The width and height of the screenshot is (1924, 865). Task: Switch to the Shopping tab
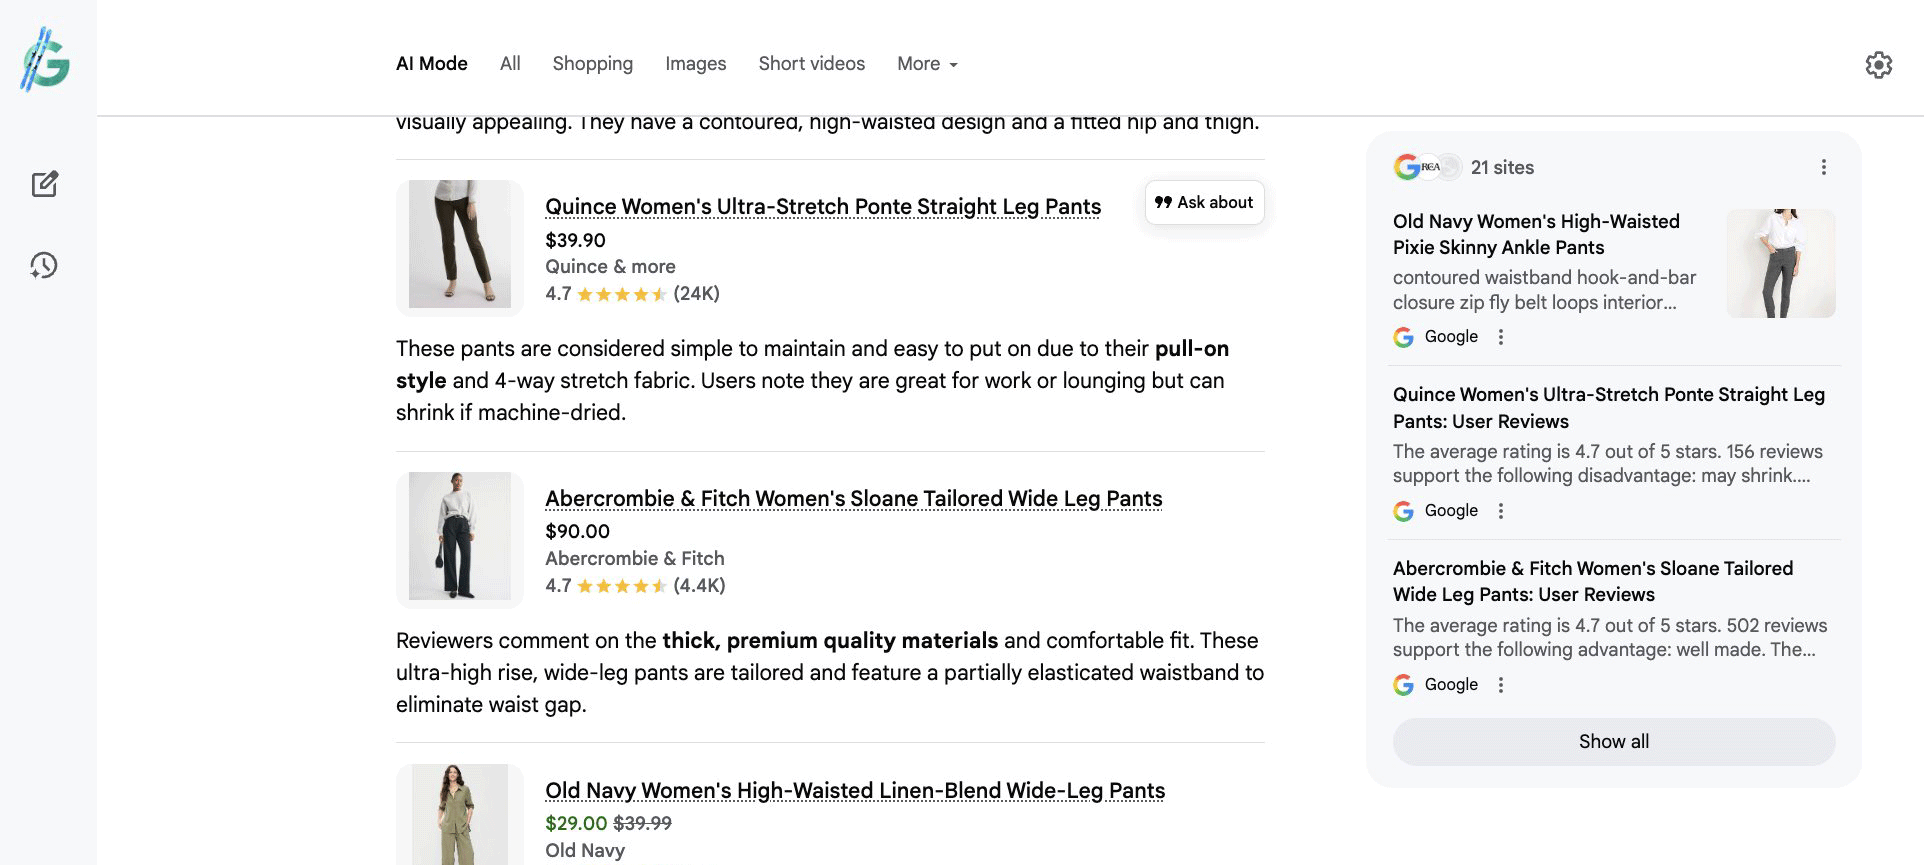point(592,64)
